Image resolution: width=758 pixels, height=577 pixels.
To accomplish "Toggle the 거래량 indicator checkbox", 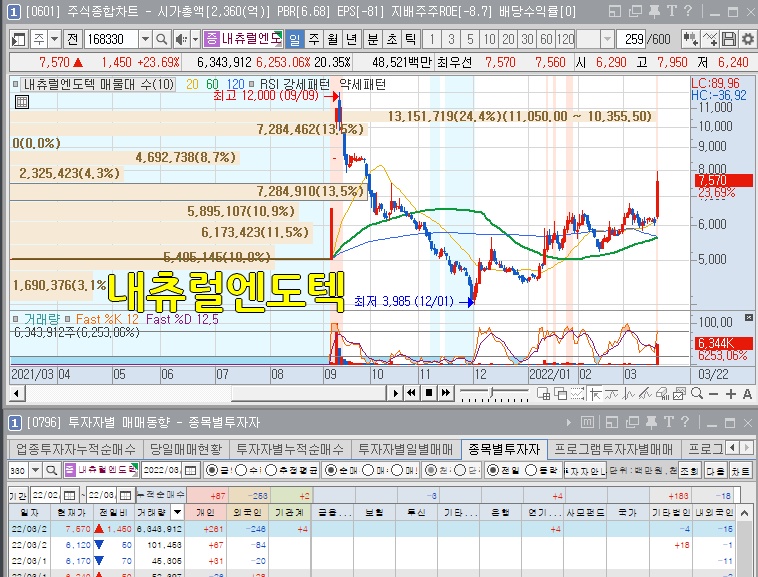I will click(x=16, y=319).
